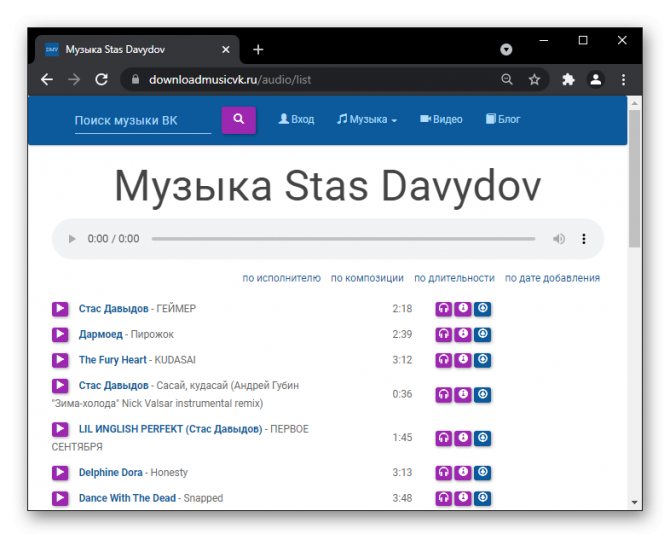670x552 pixels.
Task: Sort list по дате добавления
Action: pos(552,278)
